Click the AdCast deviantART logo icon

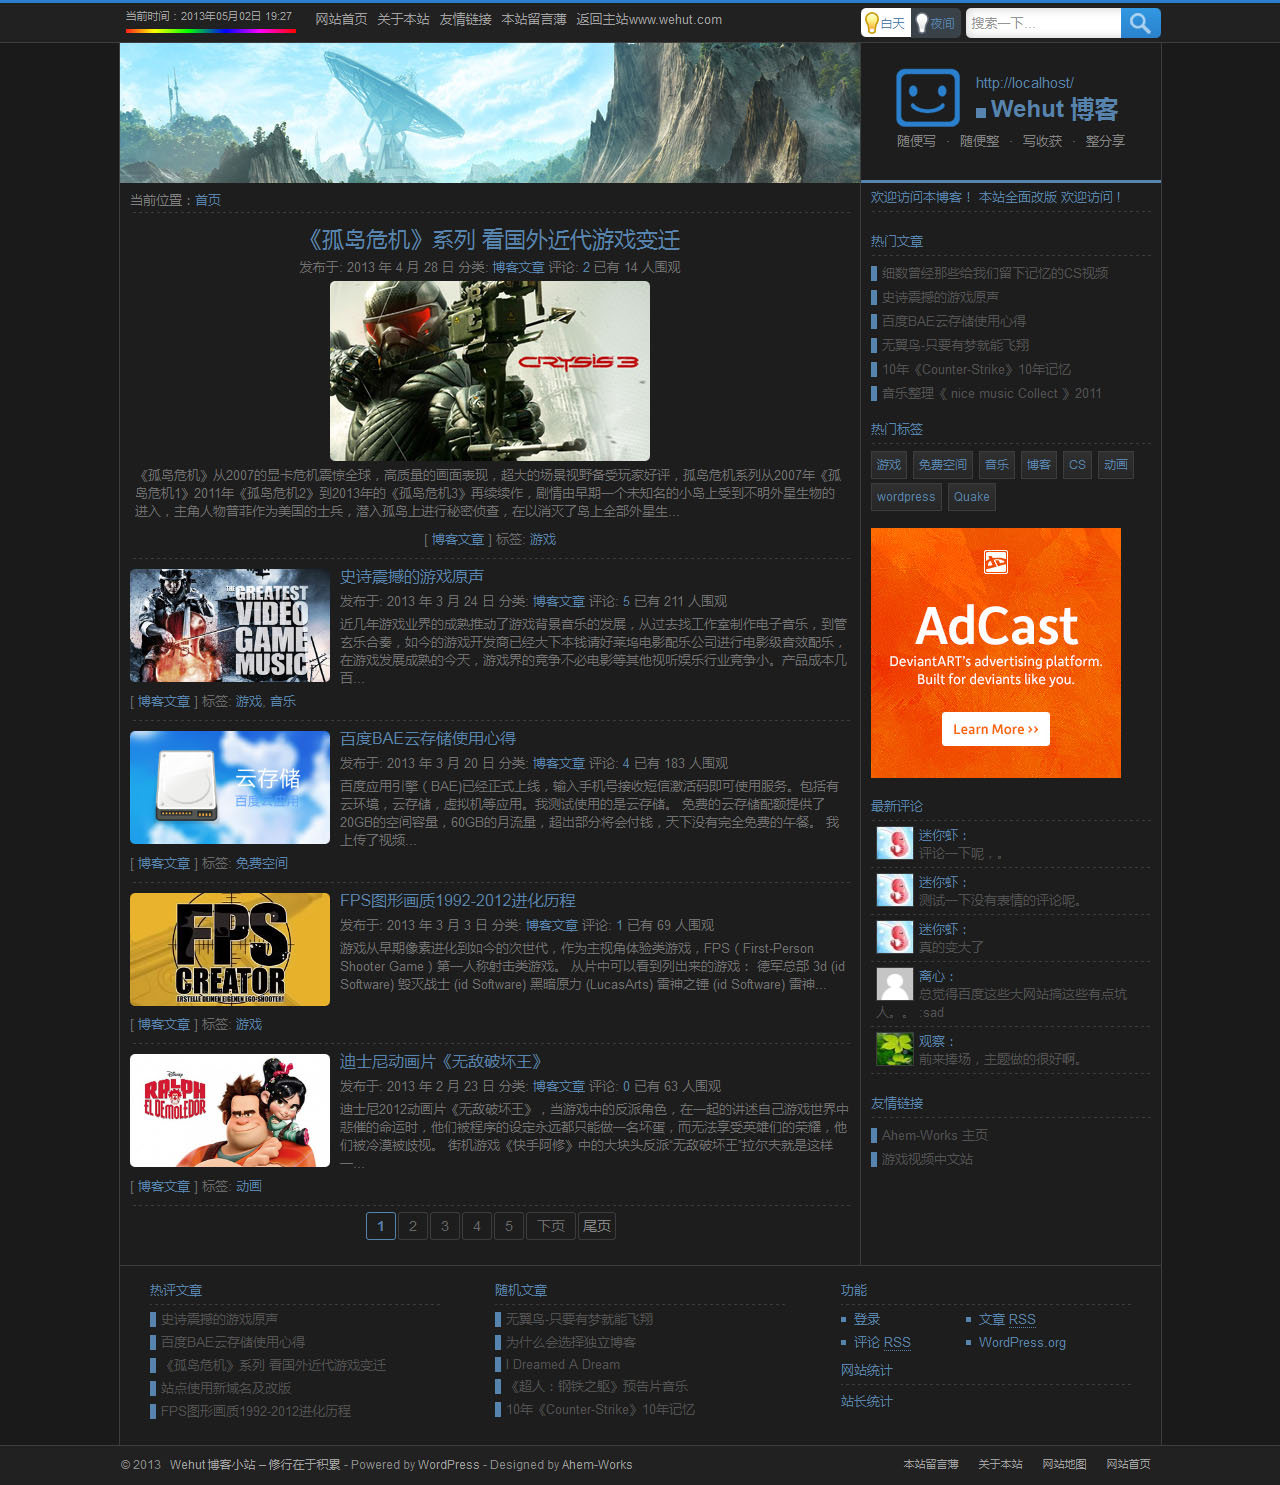(x=996, y=562)
